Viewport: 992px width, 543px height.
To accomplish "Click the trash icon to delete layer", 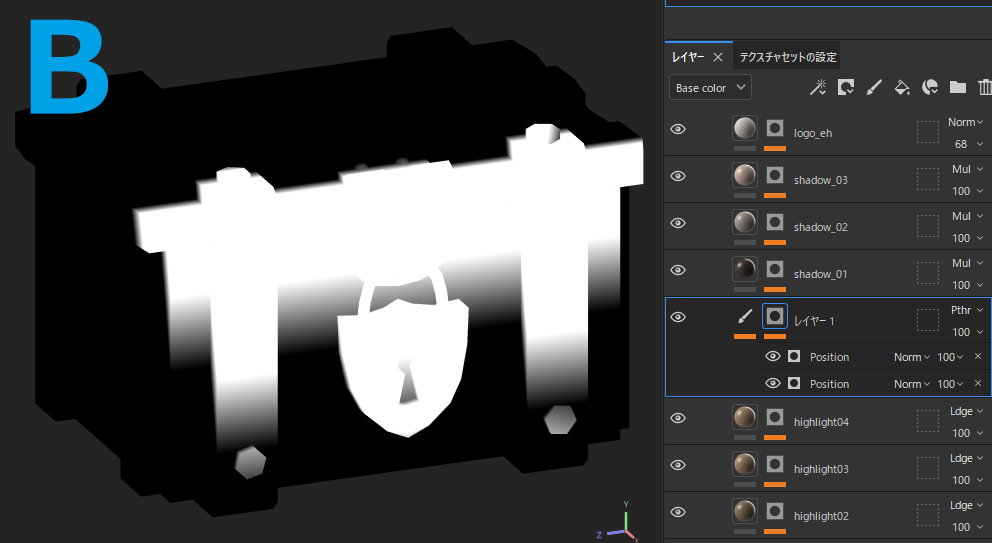I will (984, 88).
